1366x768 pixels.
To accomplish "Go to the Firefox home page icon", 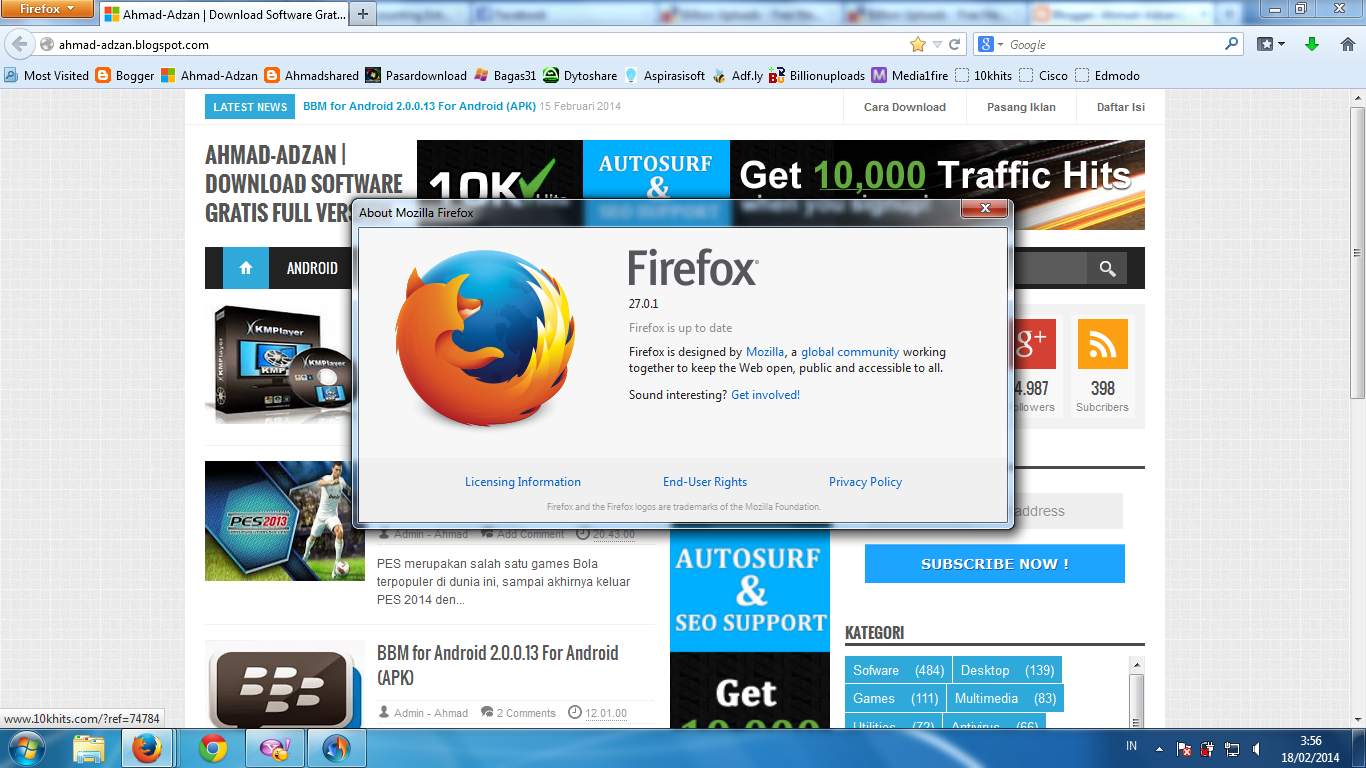I will [x=1346, y=45].
